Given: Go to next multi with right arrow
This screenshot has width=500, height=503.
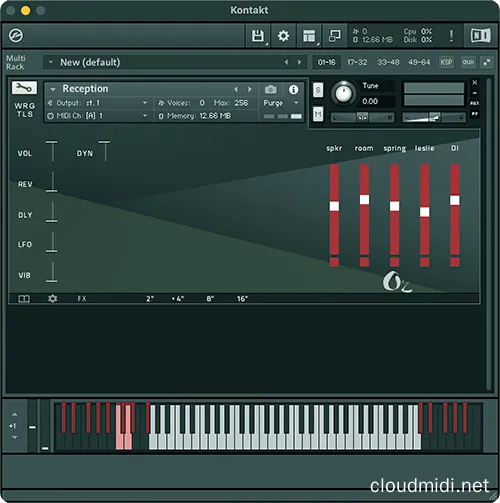Looking at the screenshot, I should (x=299, y=62).
